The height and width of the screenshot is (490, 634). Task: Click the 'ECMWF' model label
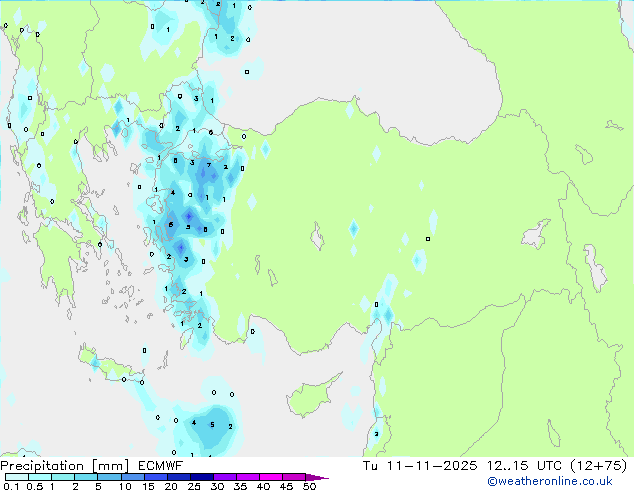161,466
